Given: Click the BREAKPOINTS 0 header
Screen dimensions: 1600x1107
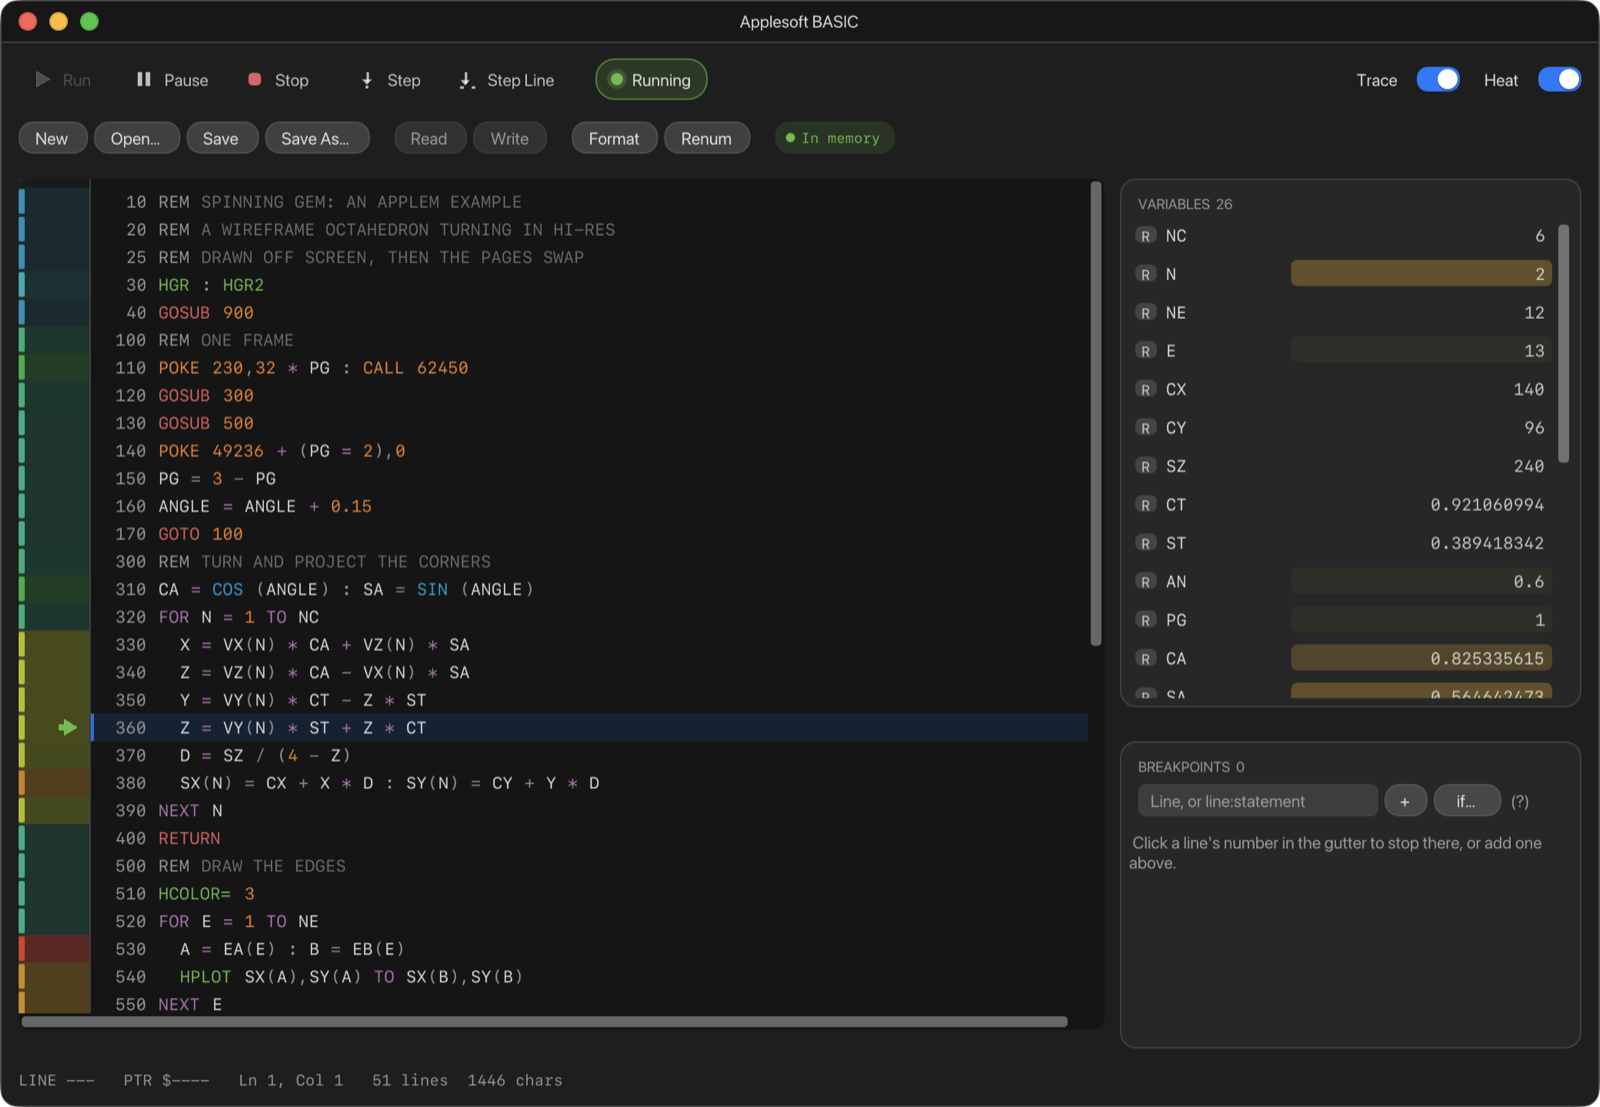Looking at the screenshot, I should click(1191, 767).
